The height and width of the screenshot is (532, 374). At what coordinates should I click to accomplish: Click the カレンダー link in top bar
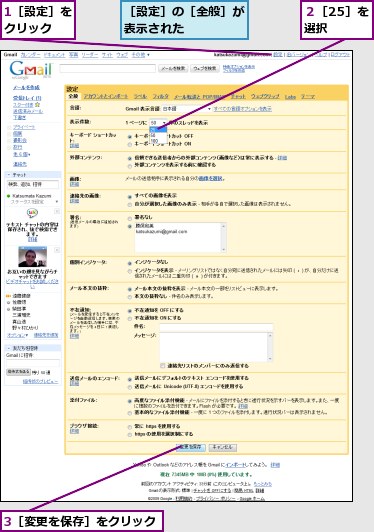pos(31,55)
